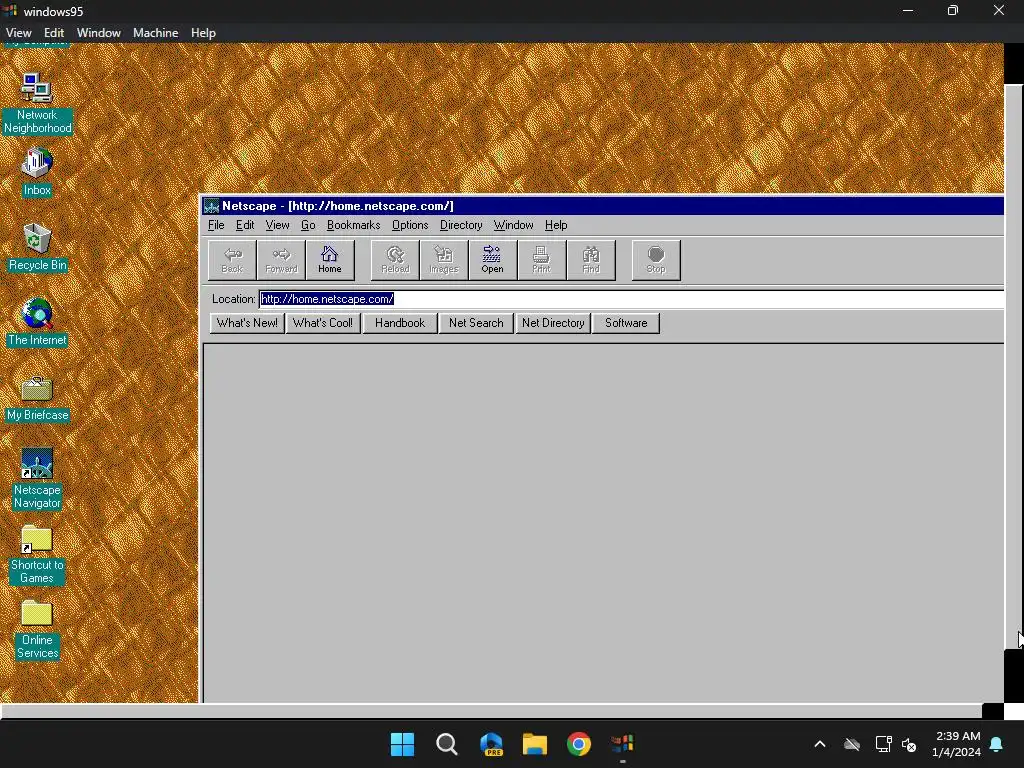Open Netscape File menu
Screen dimensions: 1024x768
click(x=216, y=225)
